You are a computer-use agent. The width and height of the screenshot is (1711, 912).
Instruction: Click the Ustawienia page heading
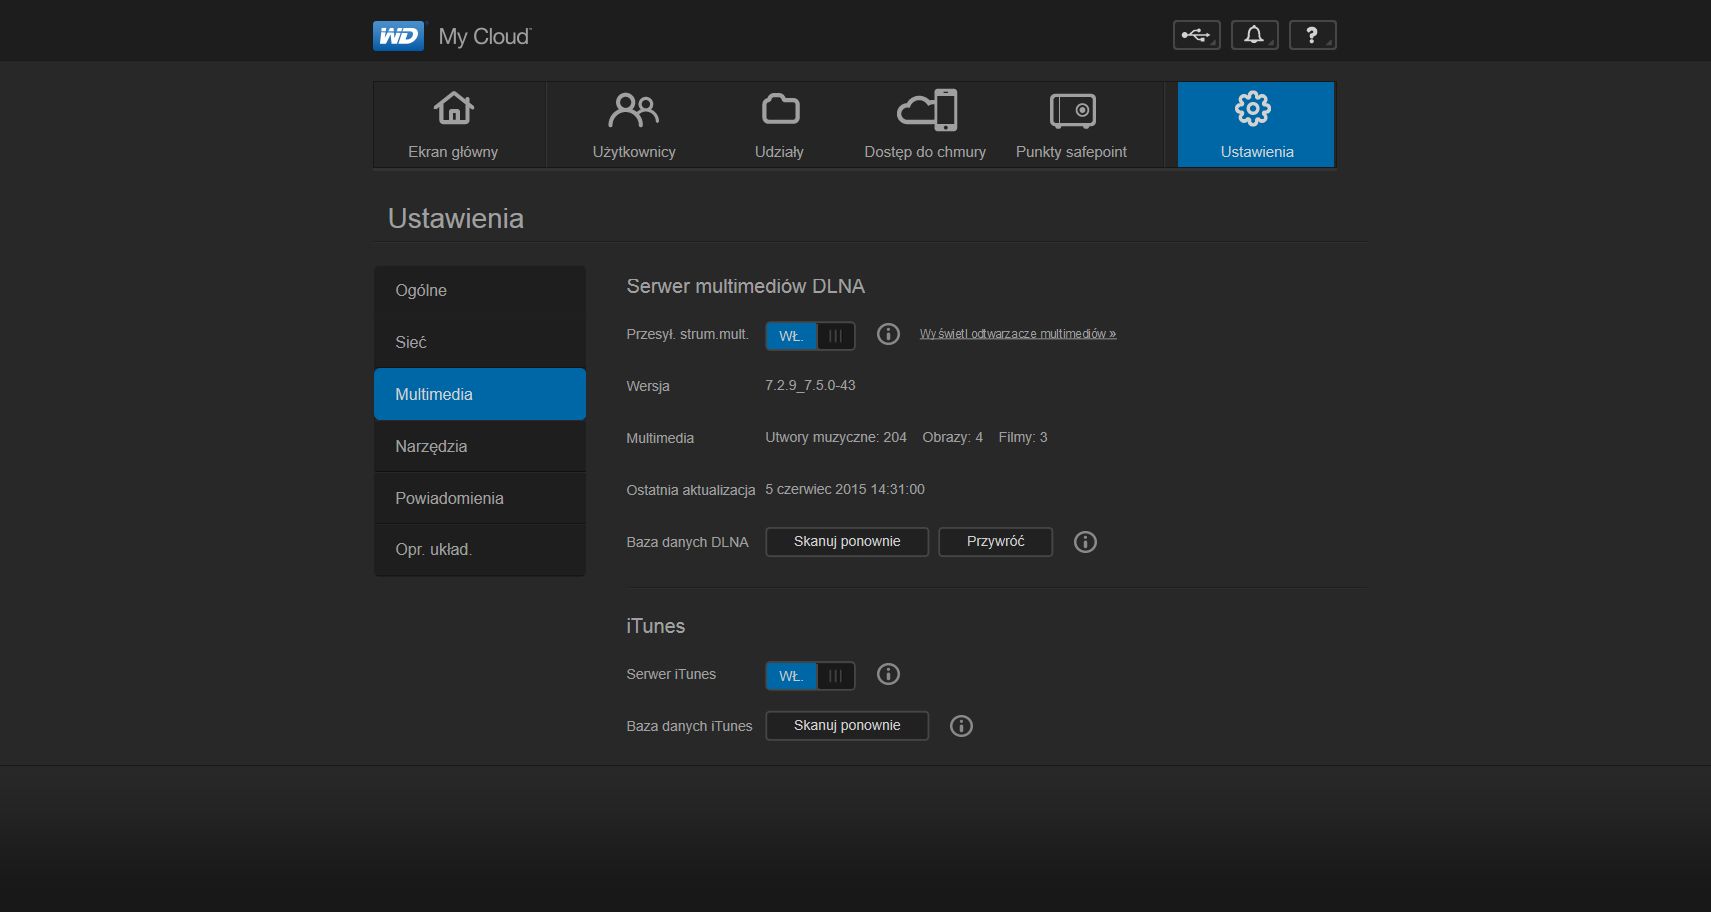coord(456,219)
